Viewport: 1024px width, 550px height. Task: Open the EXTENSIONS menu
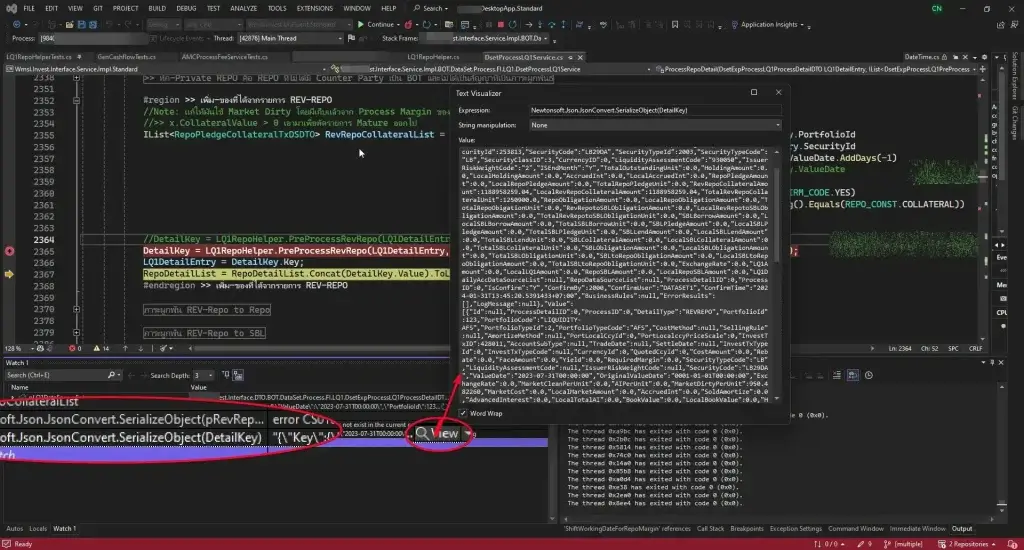click(314, 8)
